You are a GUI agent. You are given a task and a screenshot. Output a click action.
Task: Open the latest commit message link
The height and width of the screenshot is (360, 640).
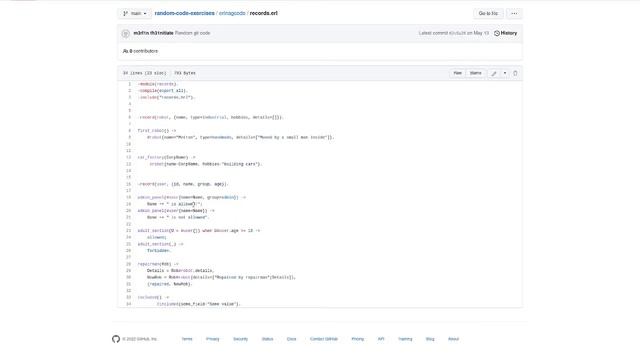pos(193,33)
